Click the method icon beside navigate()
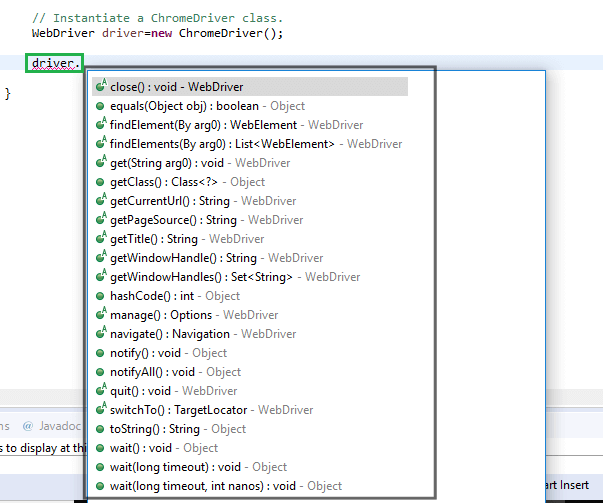Screen dimensions: 603x503 coord(101,333)
